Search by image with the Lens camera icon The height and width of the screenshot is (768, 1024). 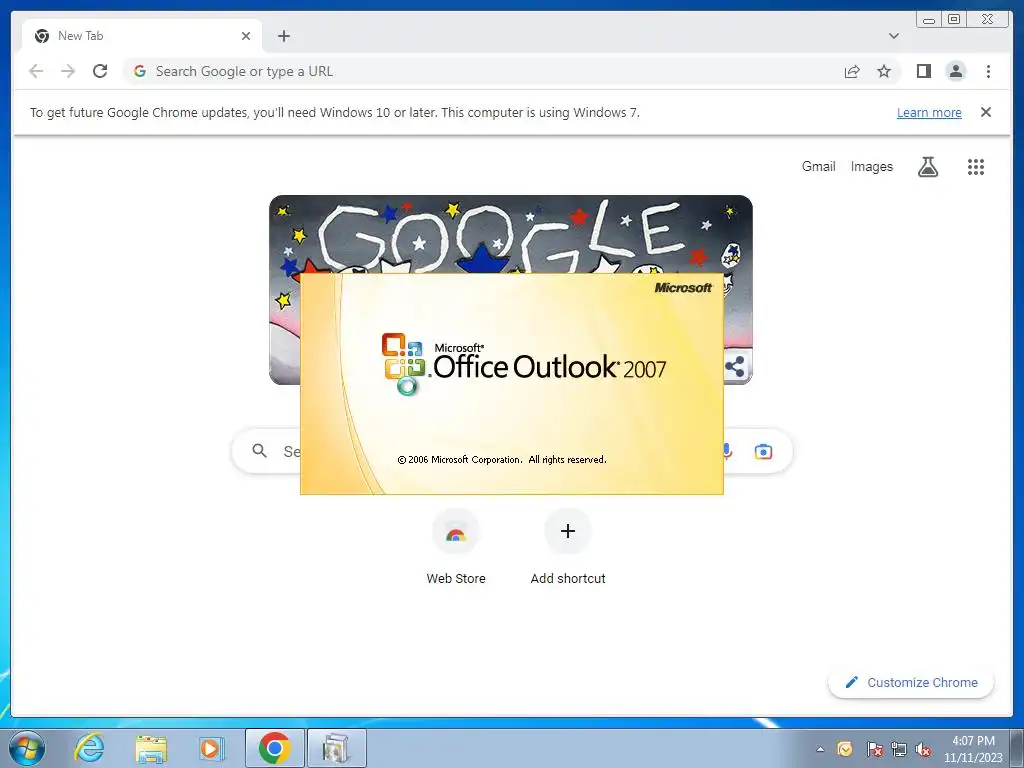pos(763,451)
